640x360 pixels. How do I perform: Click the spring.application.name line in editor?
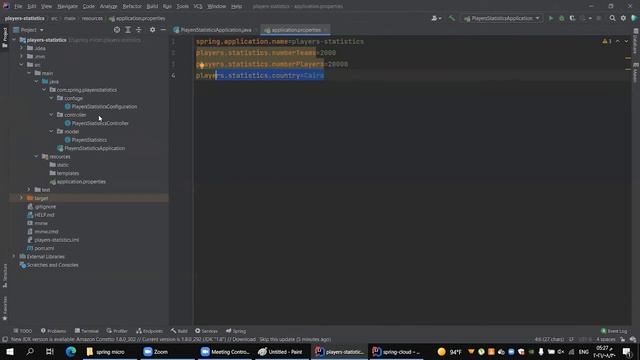[280, 42]
